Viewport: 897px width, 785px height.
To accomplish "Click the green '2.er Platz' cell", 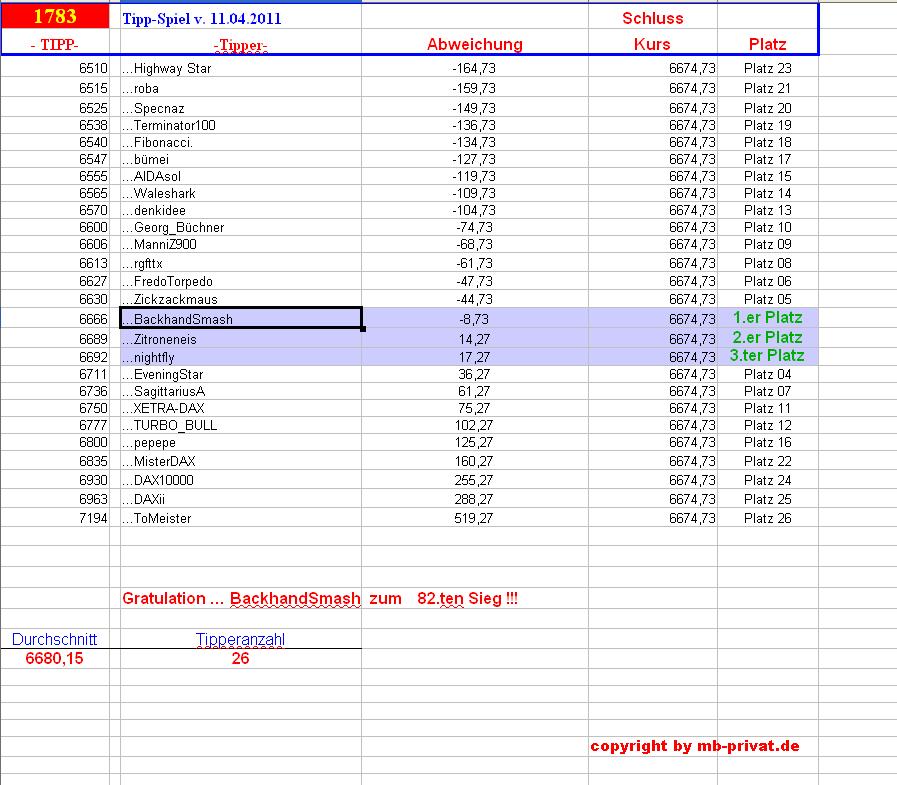I will (768, 338).
